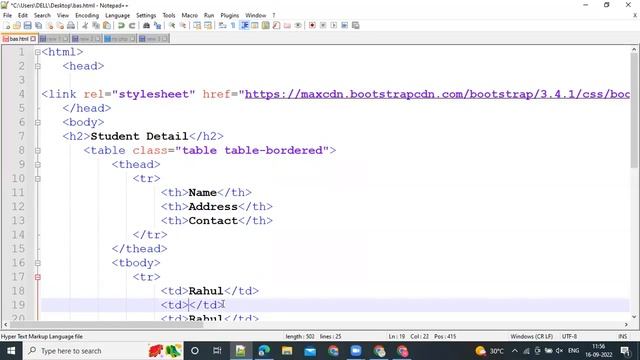Cut selection with the scissors icon
Image resolution: width=640 pixels, height=360 pixels.
click(85, 25)
